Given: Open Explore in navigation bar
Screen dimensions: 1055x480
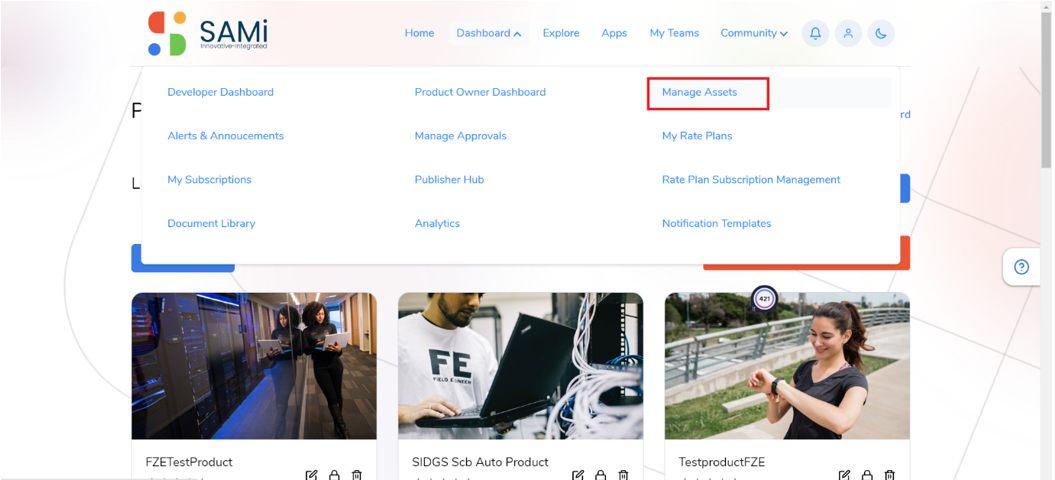Looking at the screenshot, I should 561,33.
